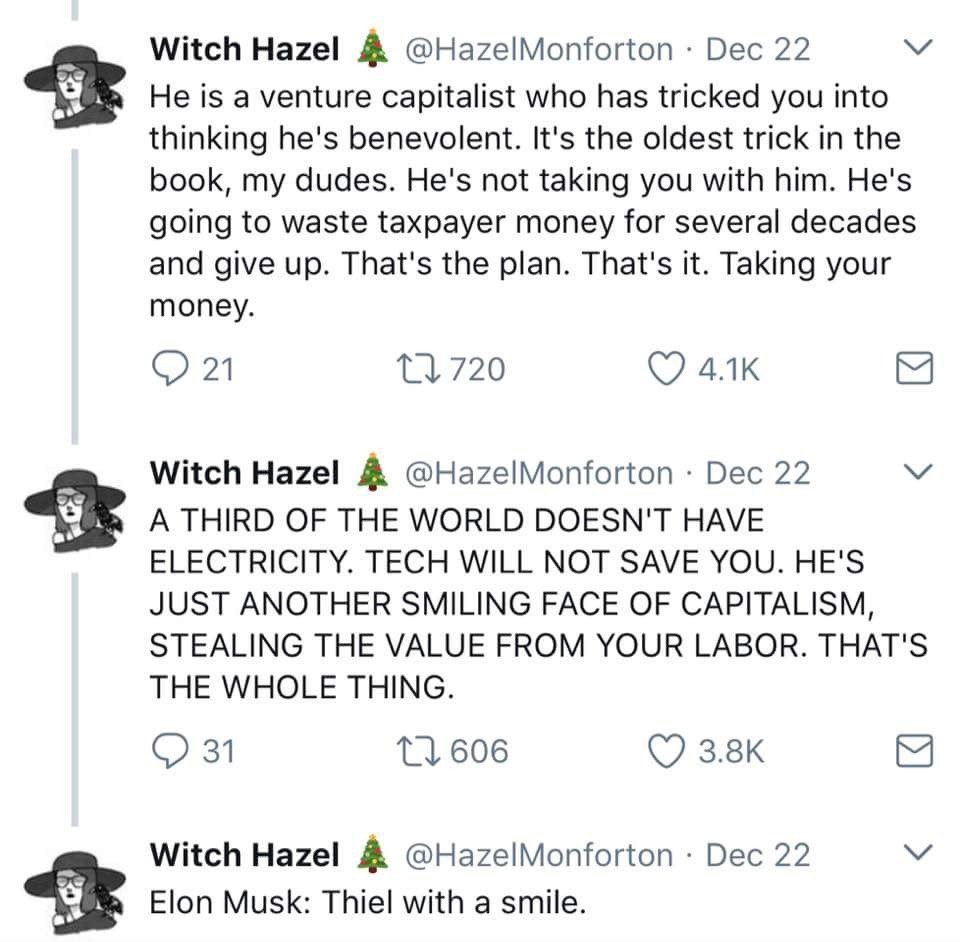The width and height of the screenshot is (960, 942).
Task: Open the Dec 22 timestamp on first tweet
Action: [758, 48]
